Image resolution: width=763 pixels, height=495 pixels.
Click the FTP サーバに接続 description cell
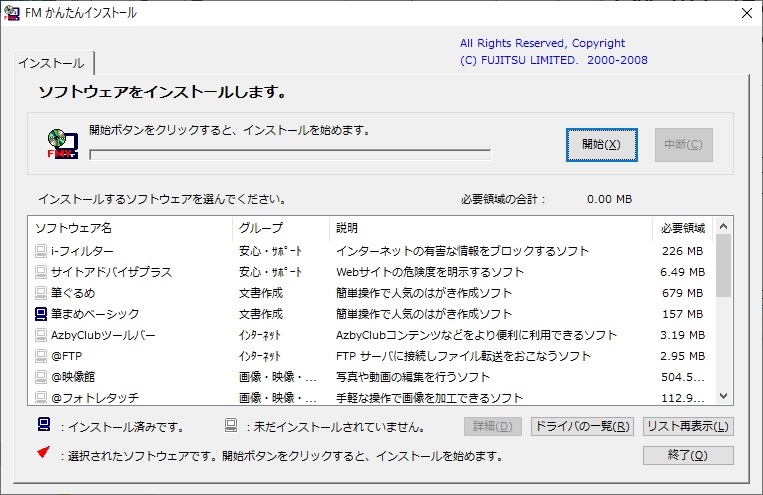(463, 356)
